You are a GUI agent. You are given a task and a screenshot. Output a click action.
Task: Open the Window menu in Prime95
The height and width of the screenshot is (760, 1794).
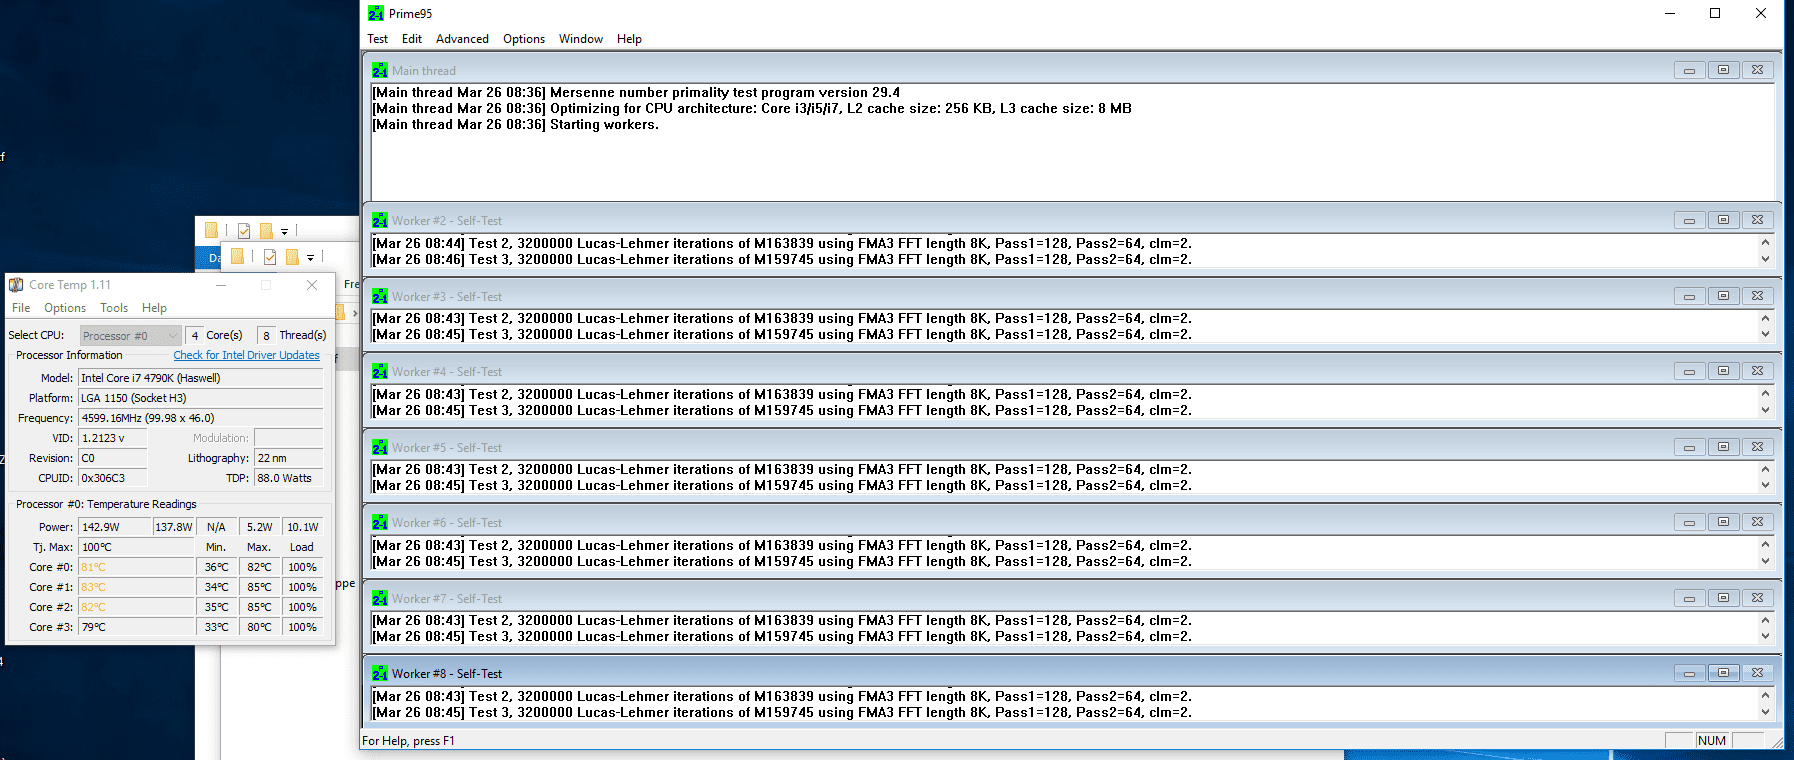coord(581,39)
